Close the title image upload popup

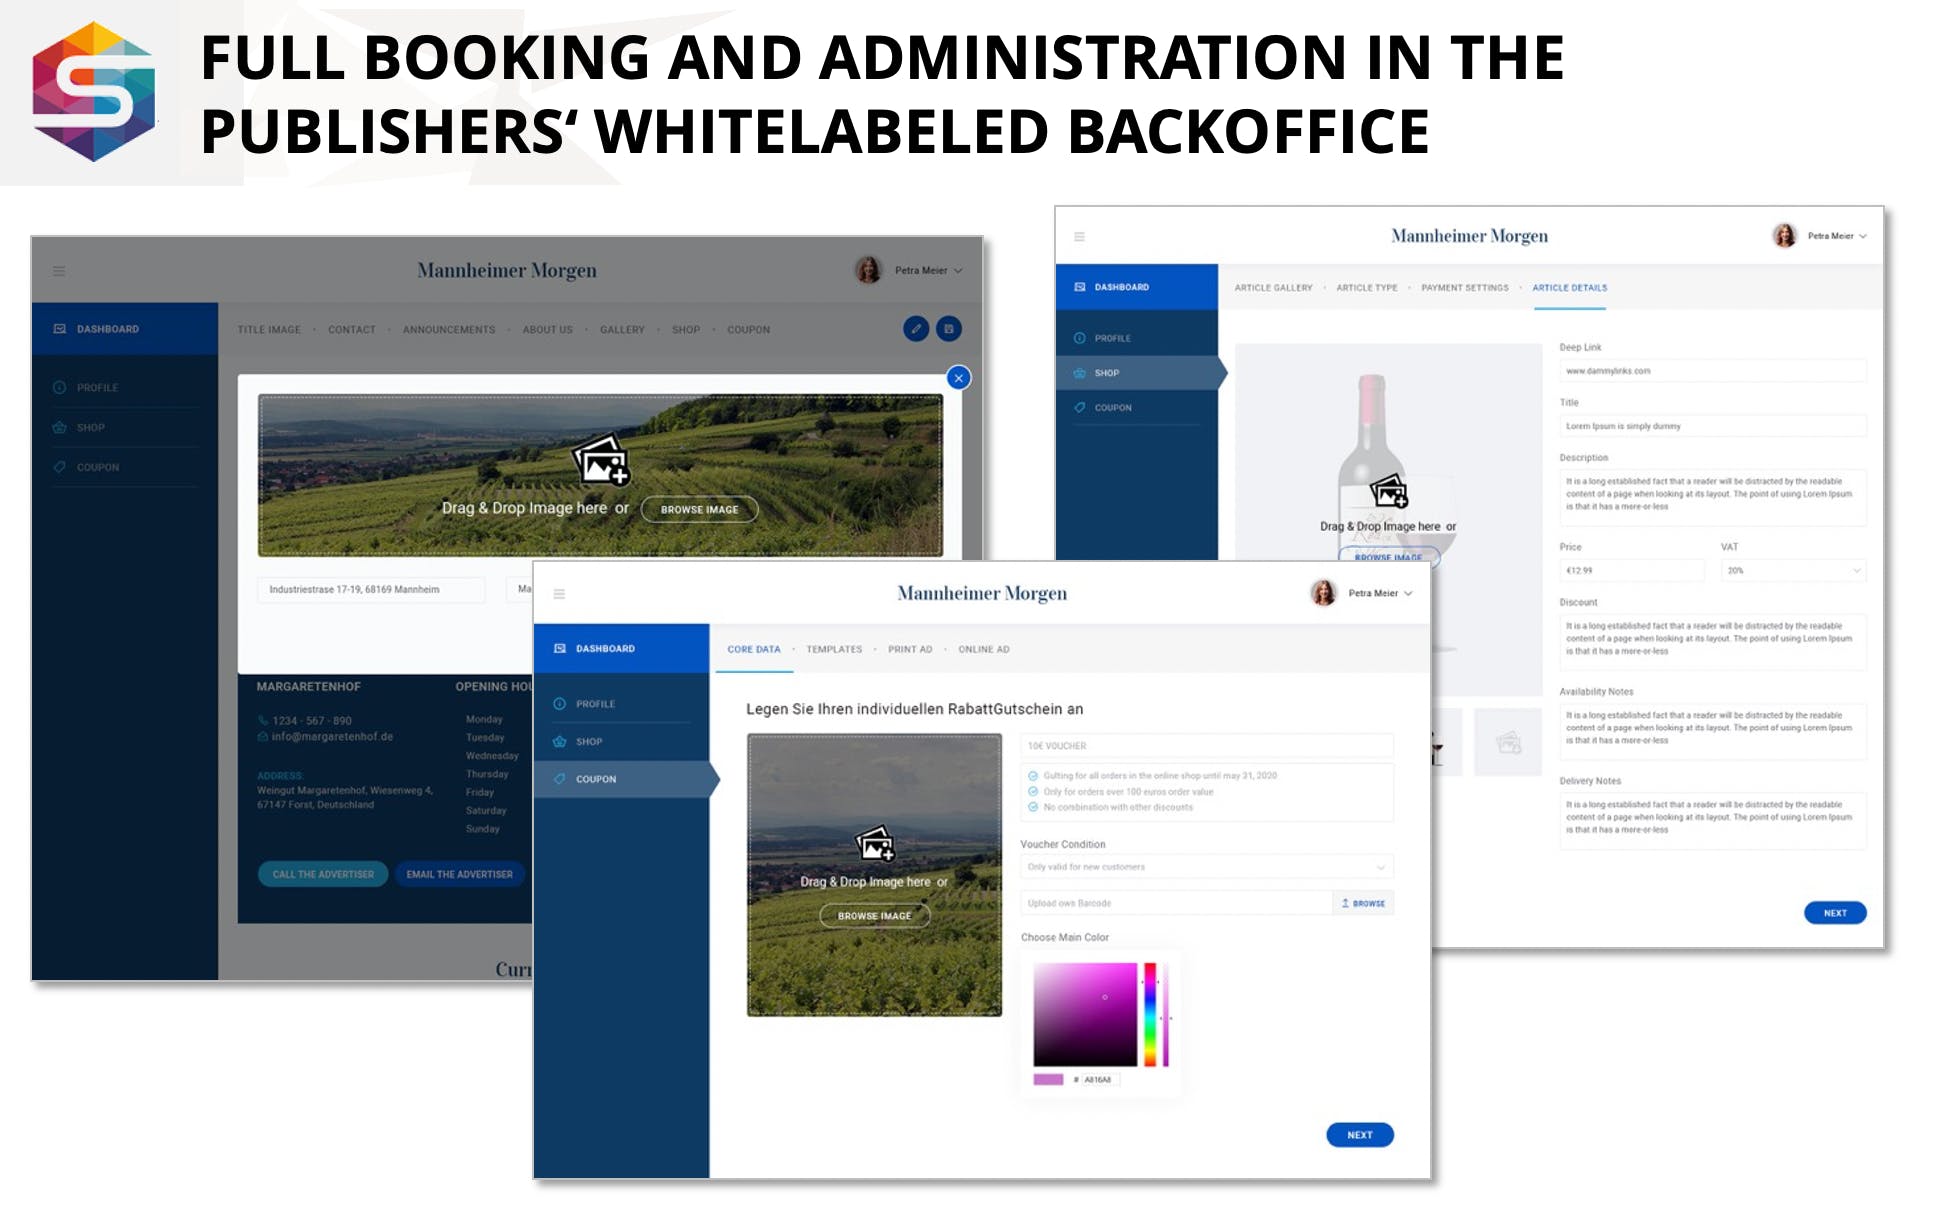(x=958, y=378)
